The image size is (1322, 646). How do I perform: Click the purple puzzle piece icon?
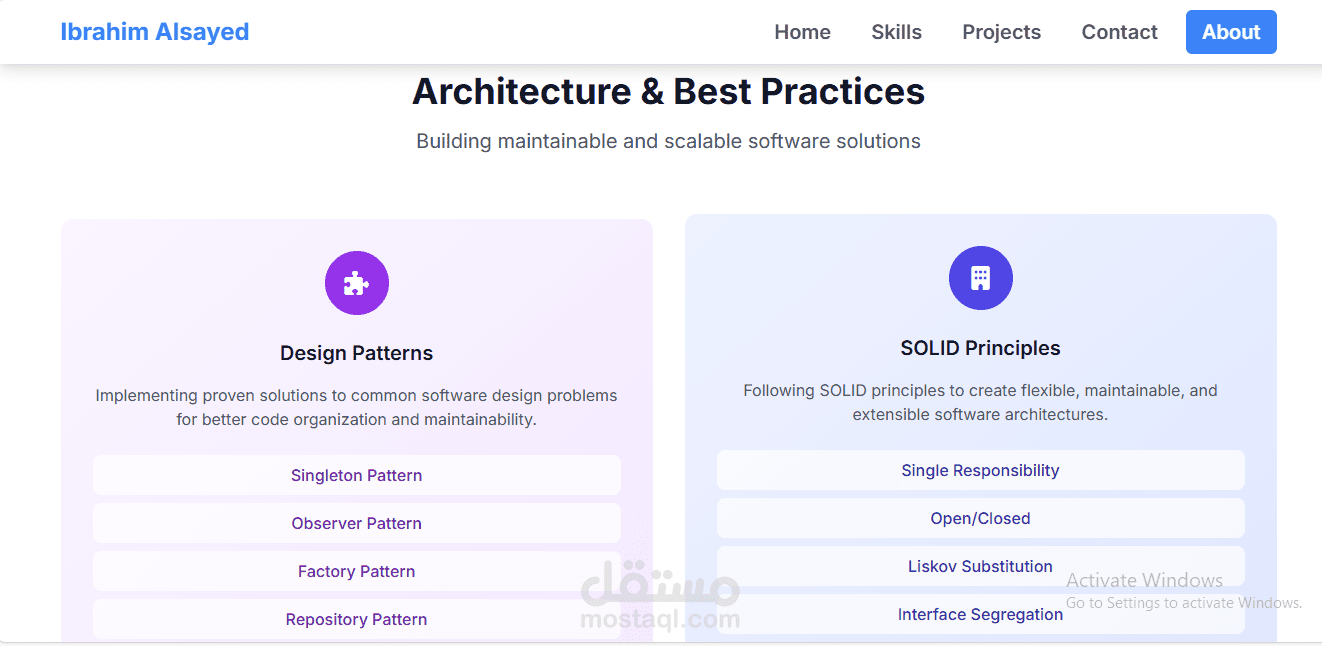coord(357,283)
